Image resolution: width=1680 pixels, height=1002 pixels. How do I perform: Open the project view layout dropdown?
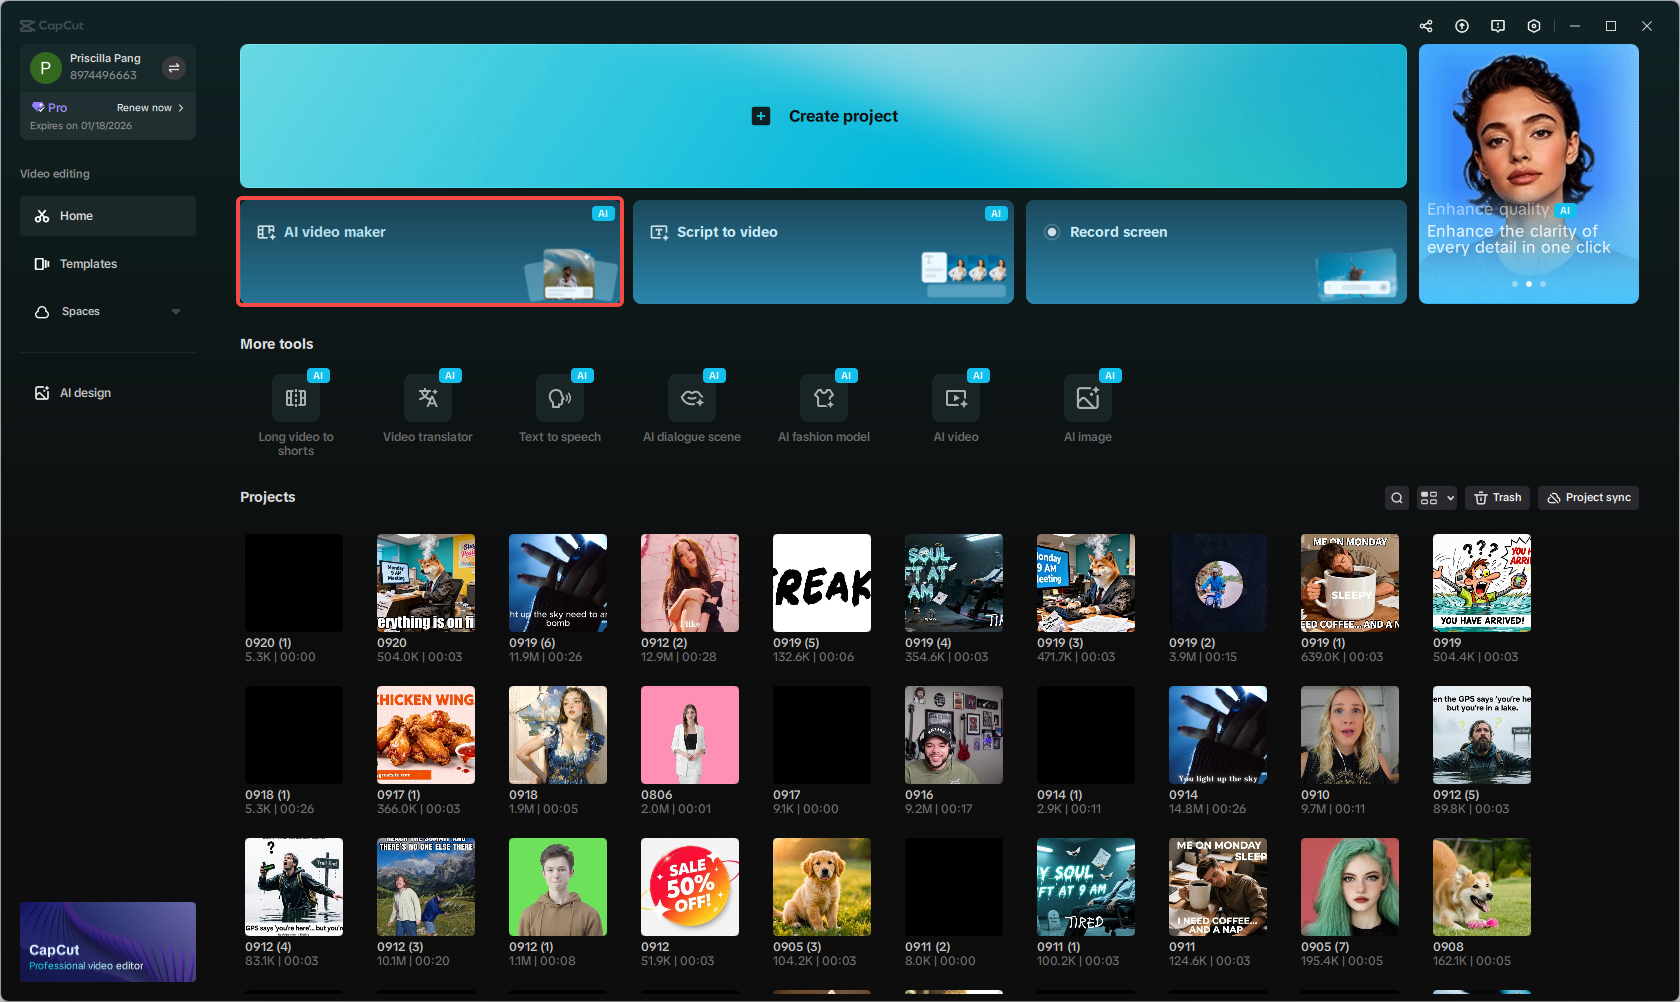point(1436,497)
